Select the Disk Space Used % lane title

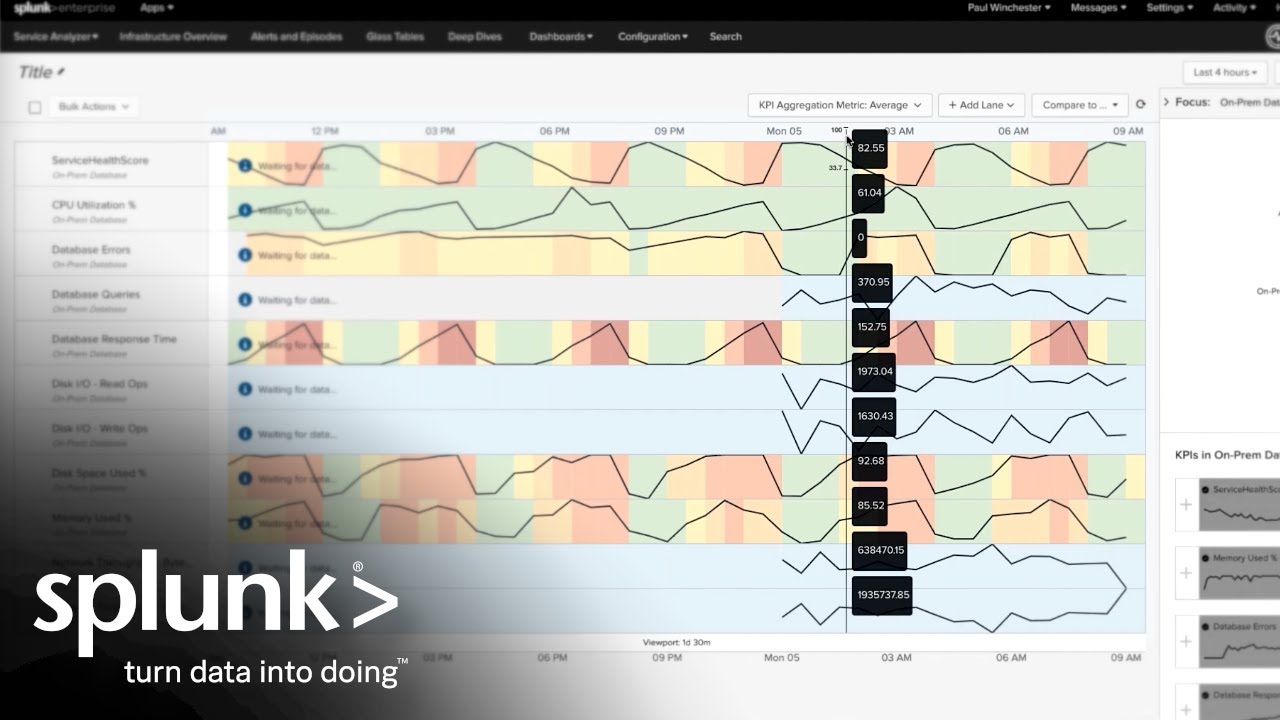(x=99, y=473)
